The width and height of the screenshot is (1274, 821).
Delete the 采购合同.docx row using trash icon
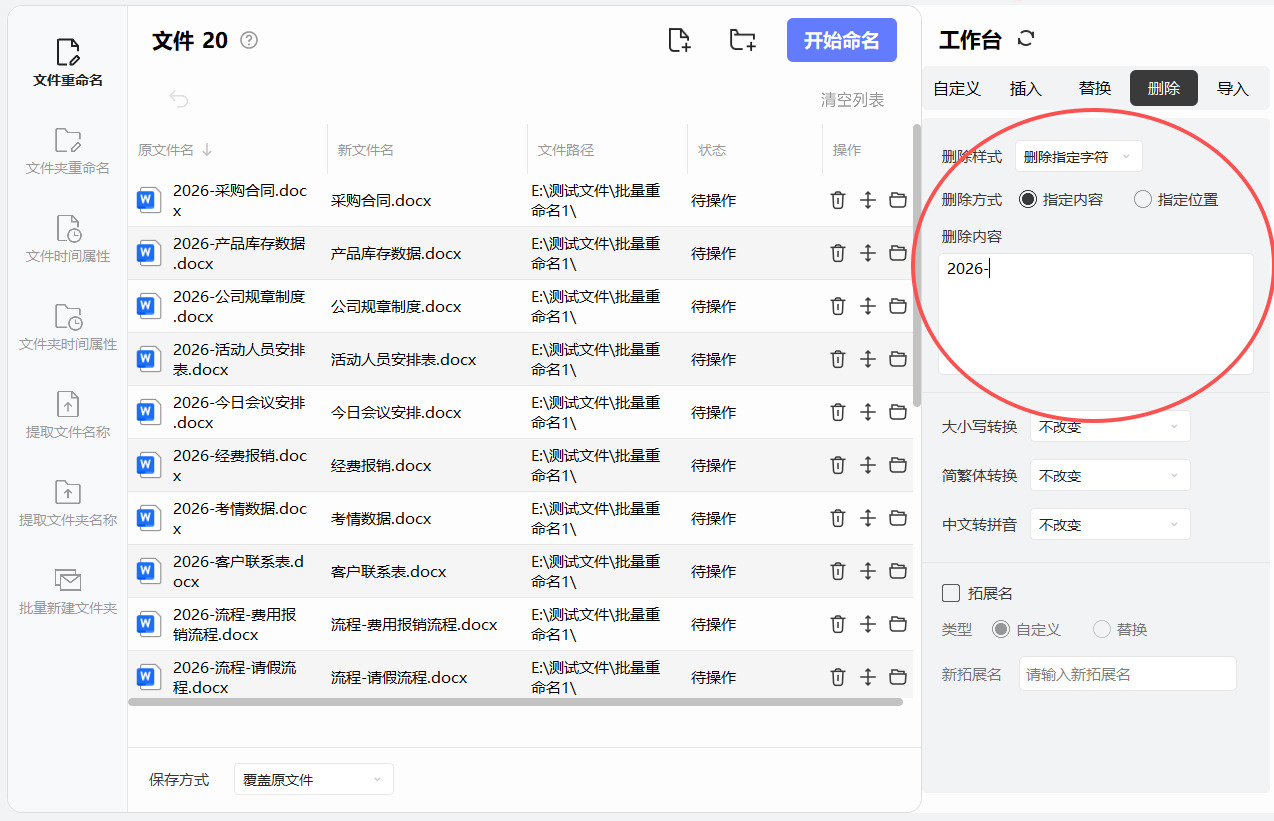tap(838, 200)
